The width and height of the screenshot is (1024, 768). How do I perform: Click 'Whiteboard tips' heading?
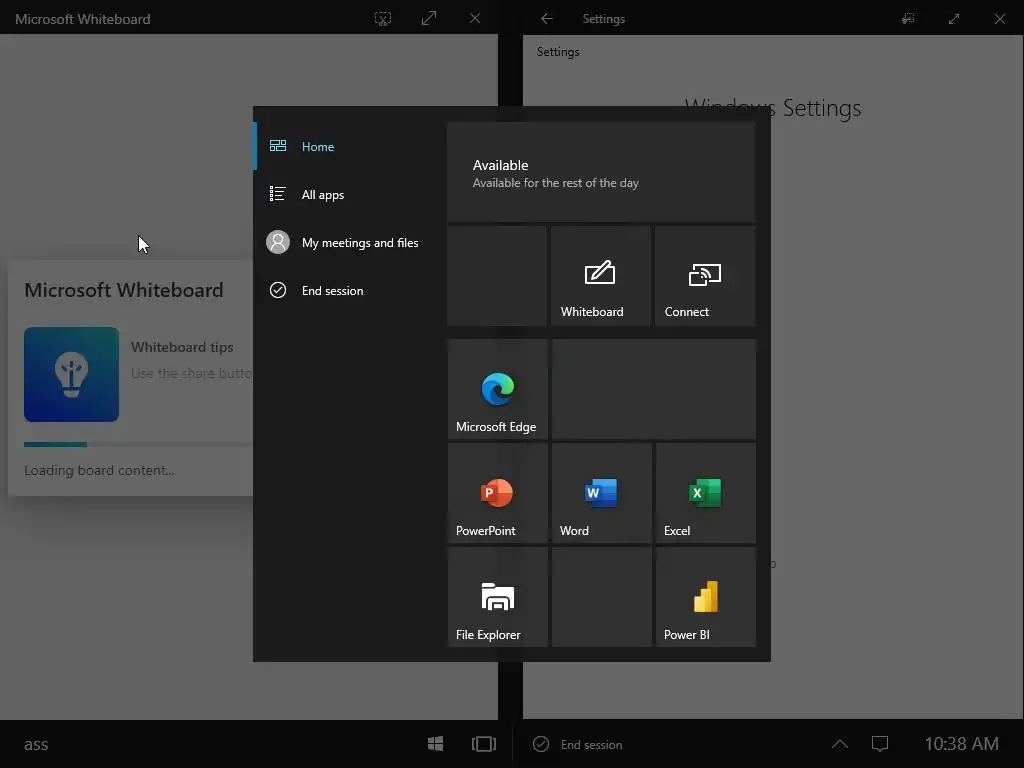[x=182, y=347]
